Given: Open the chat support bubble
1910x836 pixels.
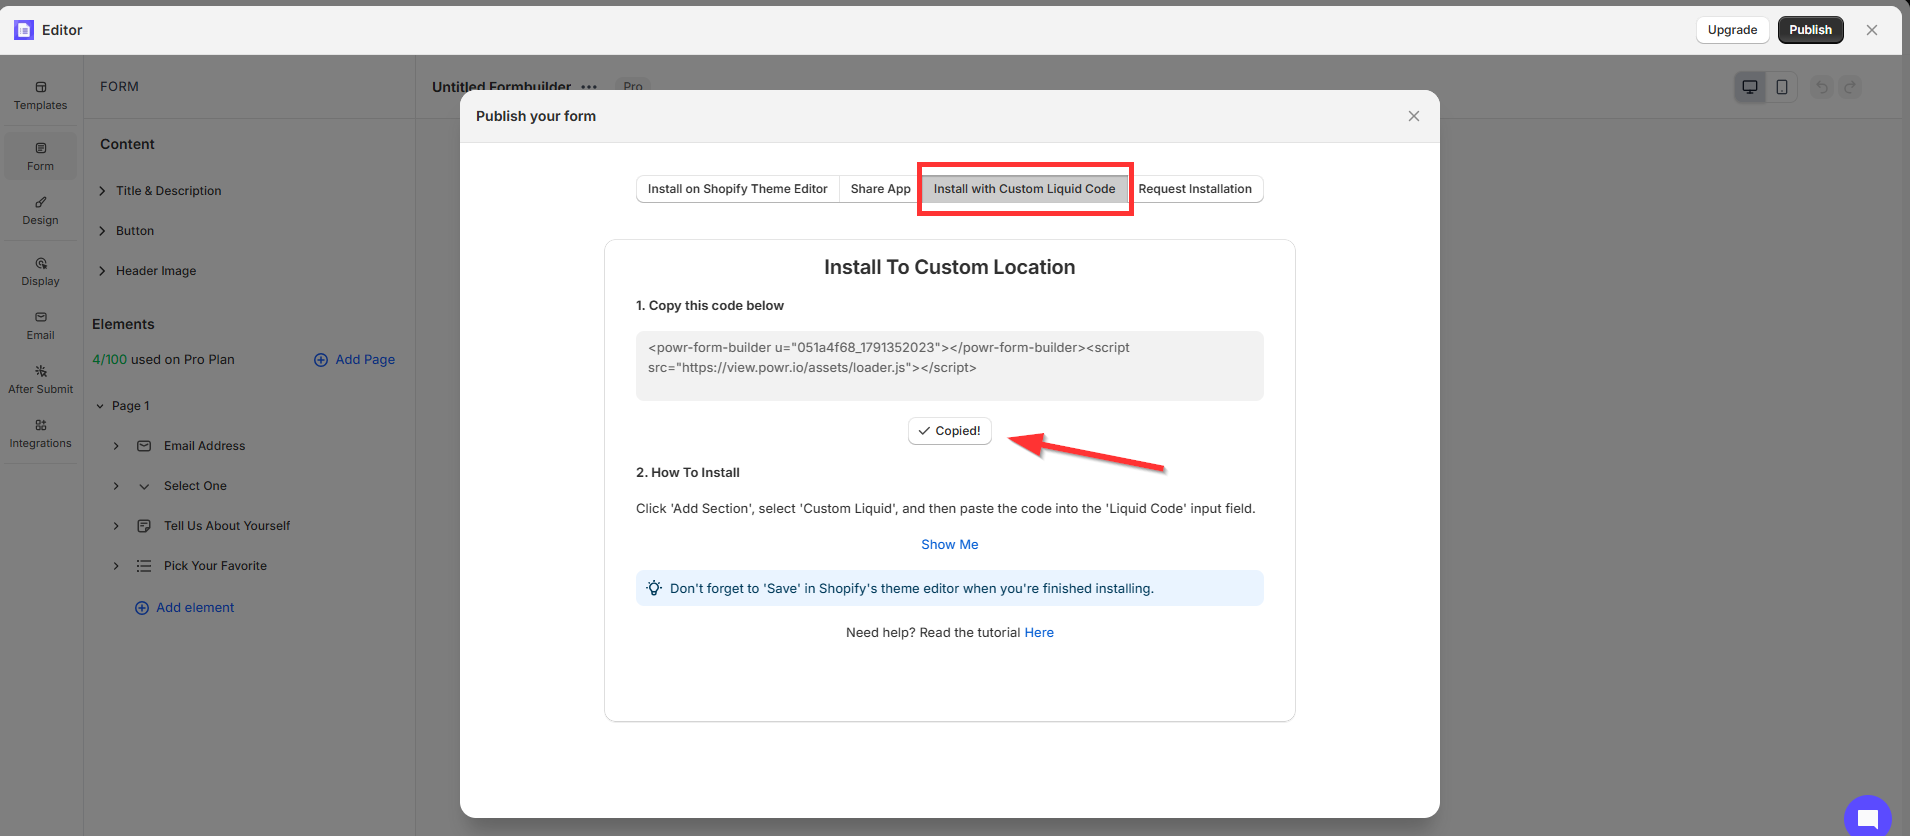Looking at the screenshot, I should [1868, 818].
